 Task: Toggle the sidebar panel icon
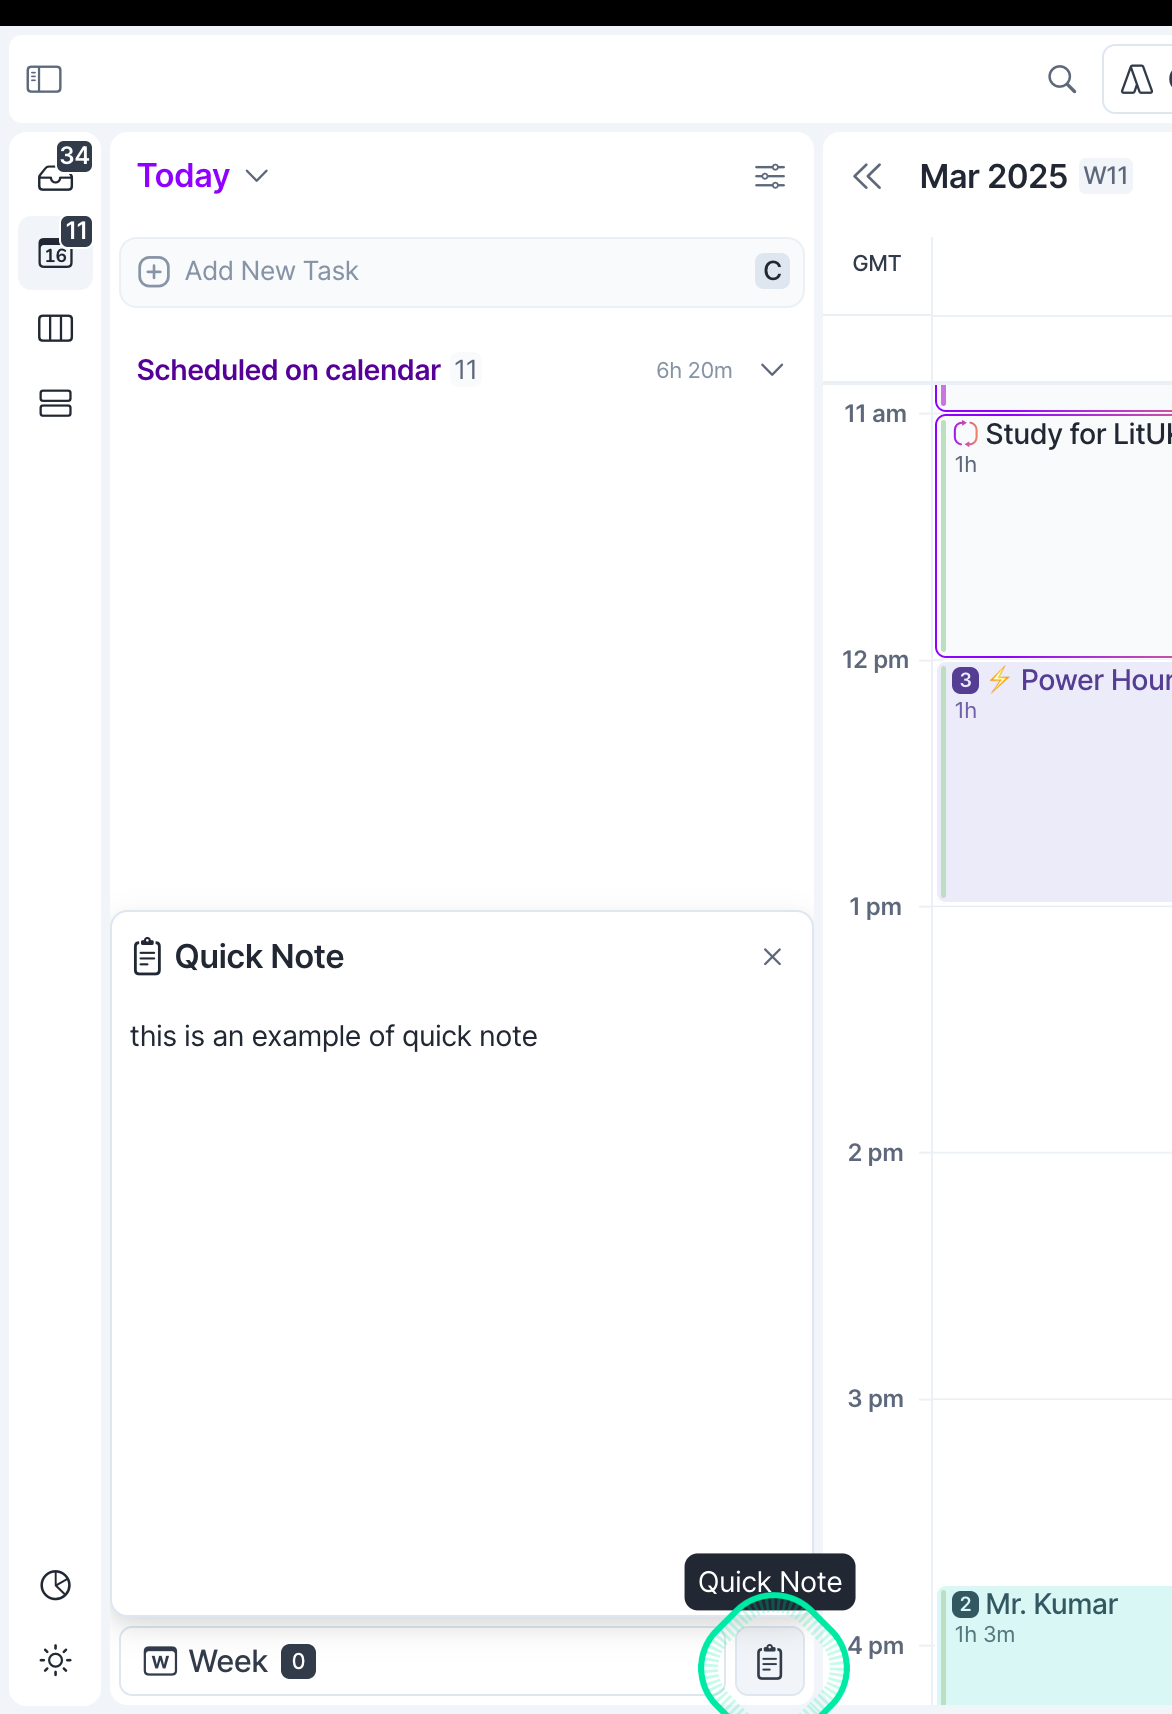pos(44,79)
